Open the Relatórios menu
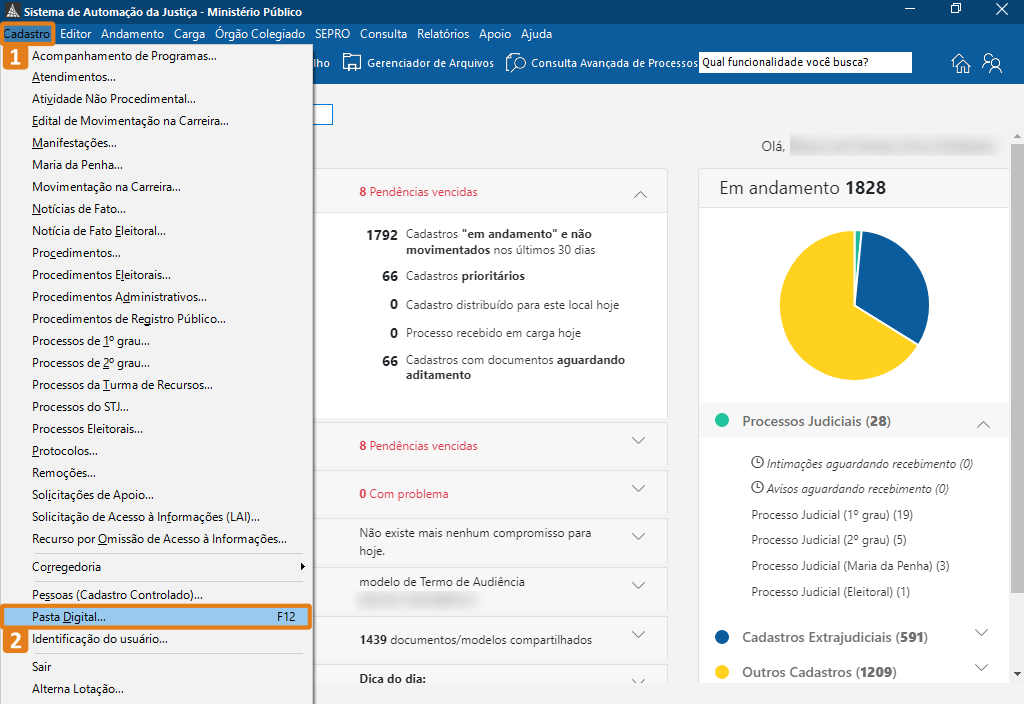 [x=443, y=34]
